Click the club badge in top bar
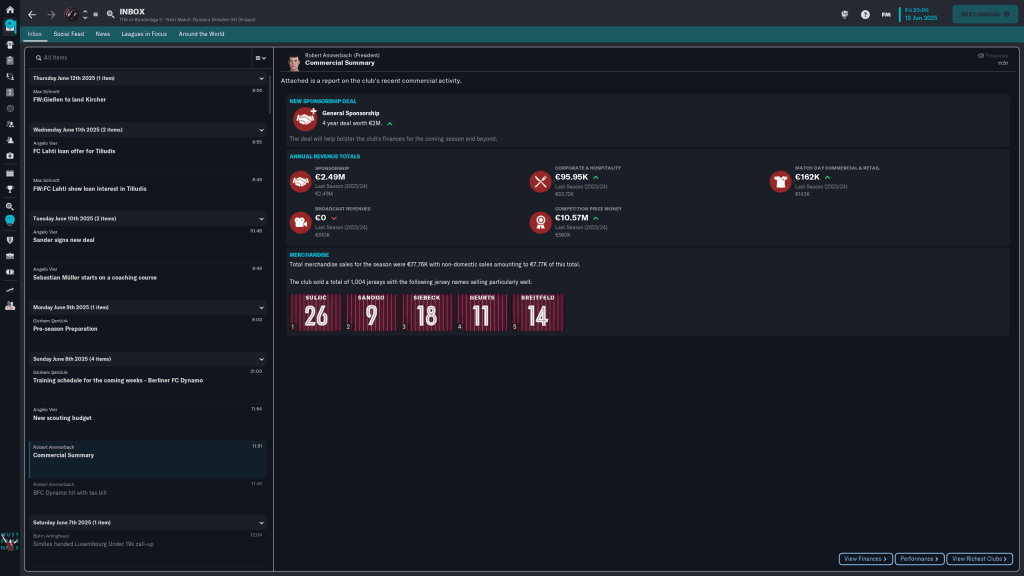1024x576 pixels. (x=71, y=14)
